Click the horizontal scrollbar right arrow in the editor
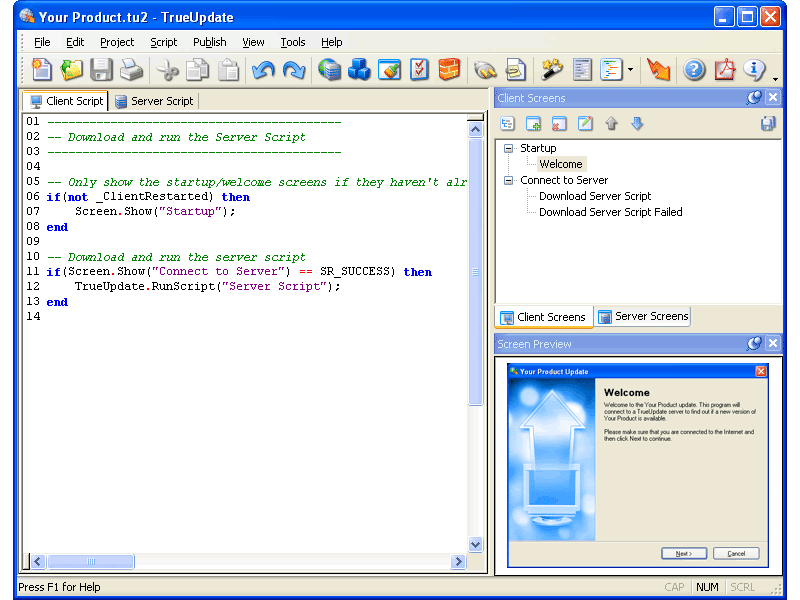This screenshot has height=600, width=800. [x=458, y=562]
